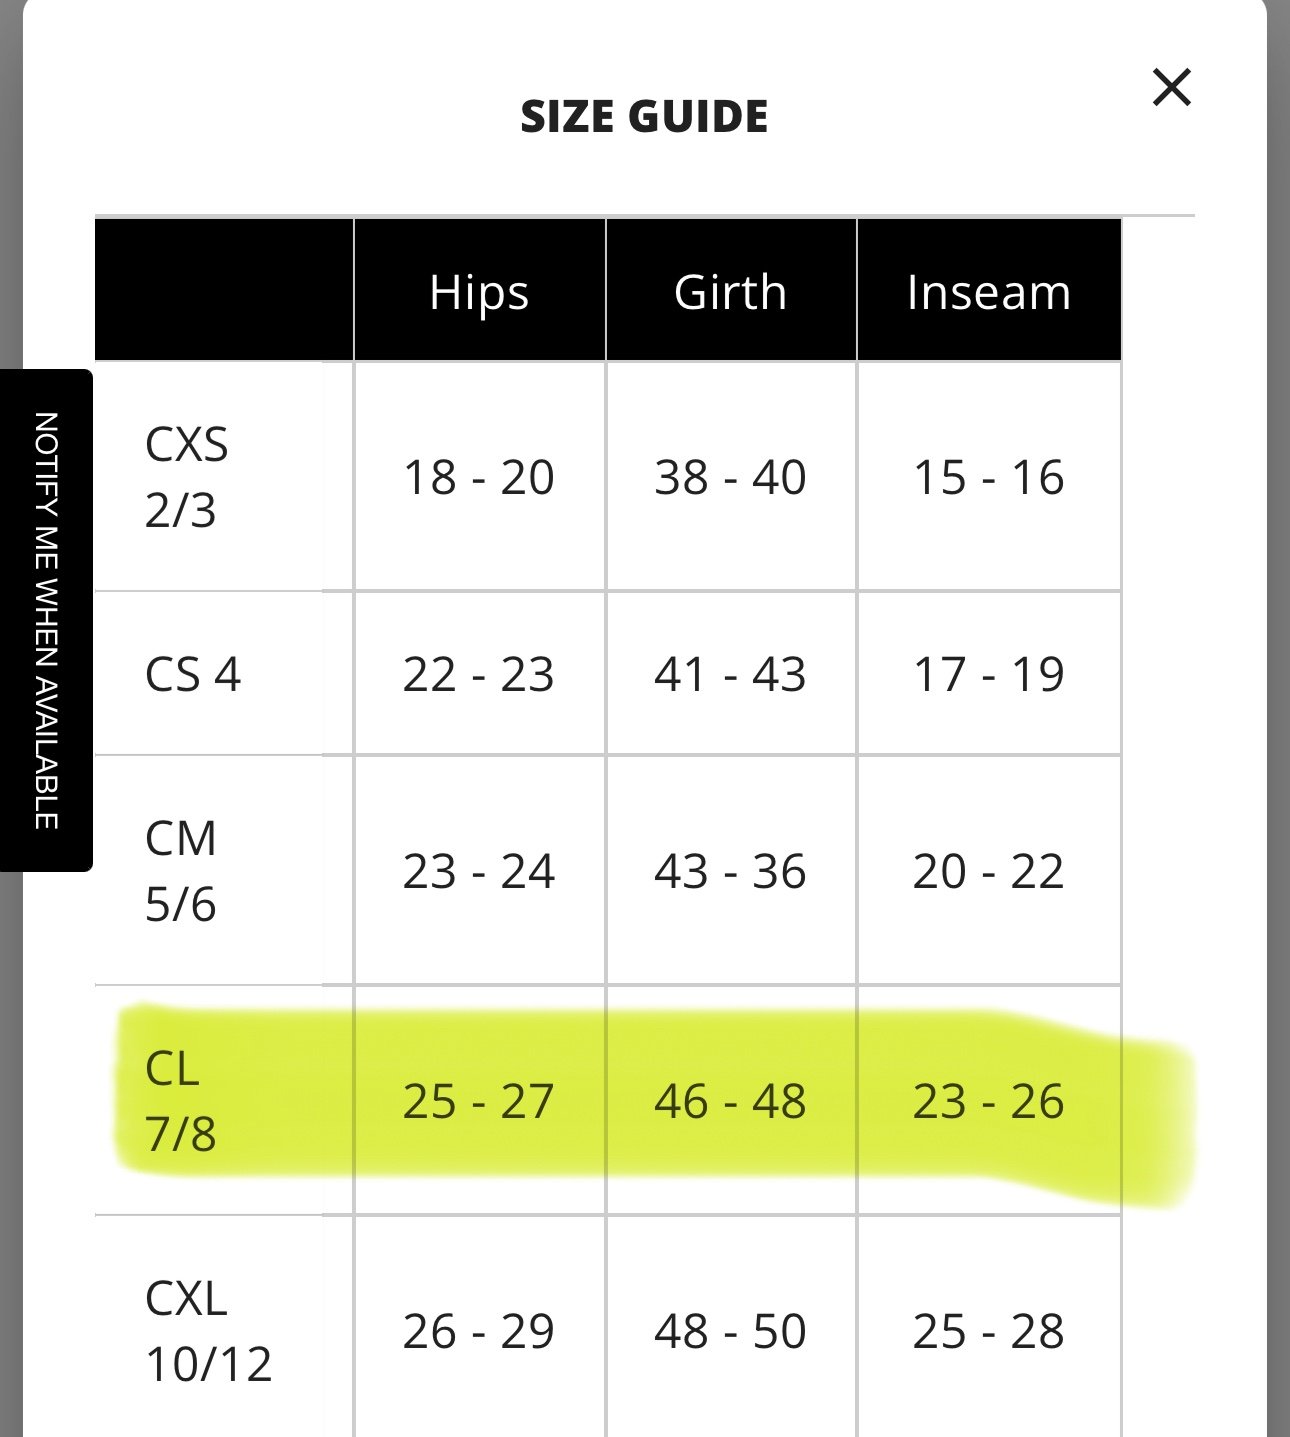Screen dimensions: 1290x1437
Task: Click the 38 - 40 girth cell
Action: [x=730, y=477]
